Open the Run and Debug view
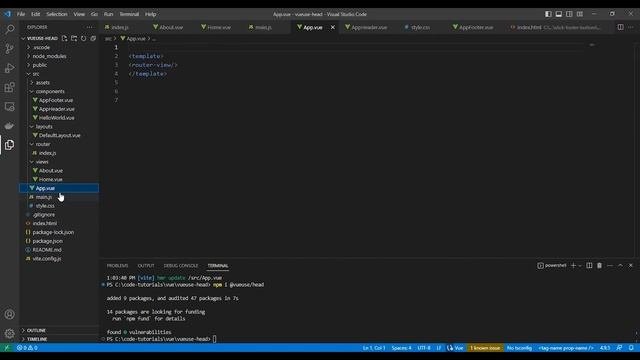This screenshot has height=360, width=640. (9, 68)
